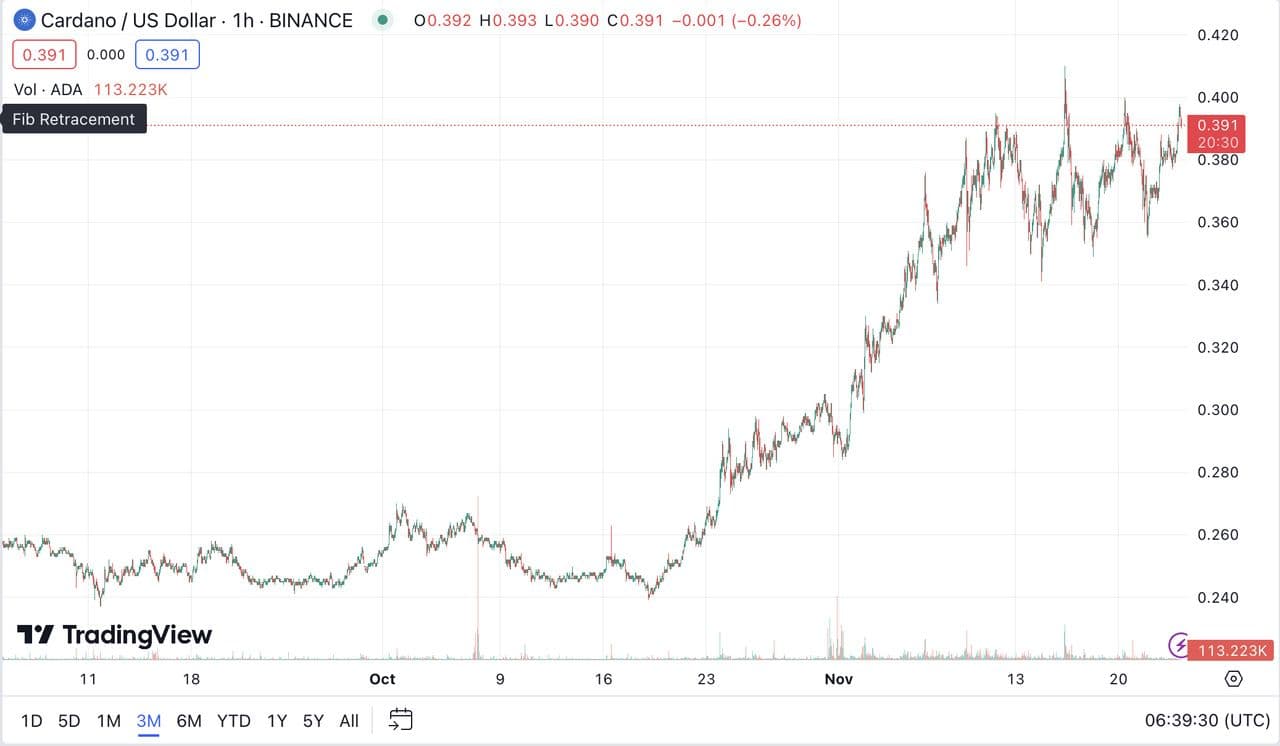Select the 5D time range
Image resolution: width=1280 pixels, height=746 pixels.
pyautogui.click(x=69, y=720)
